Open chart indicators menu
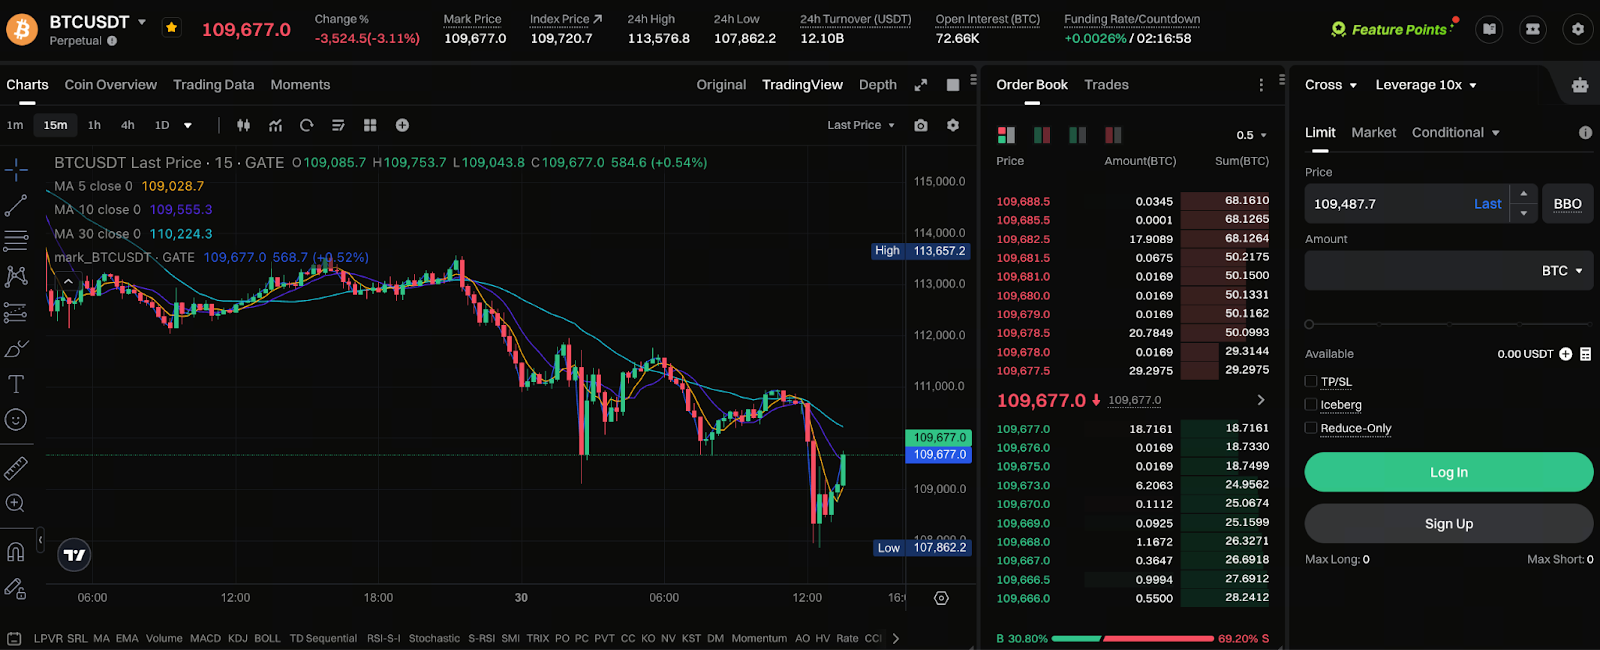The image size is (1600, 650). click(x=275, y=125)
